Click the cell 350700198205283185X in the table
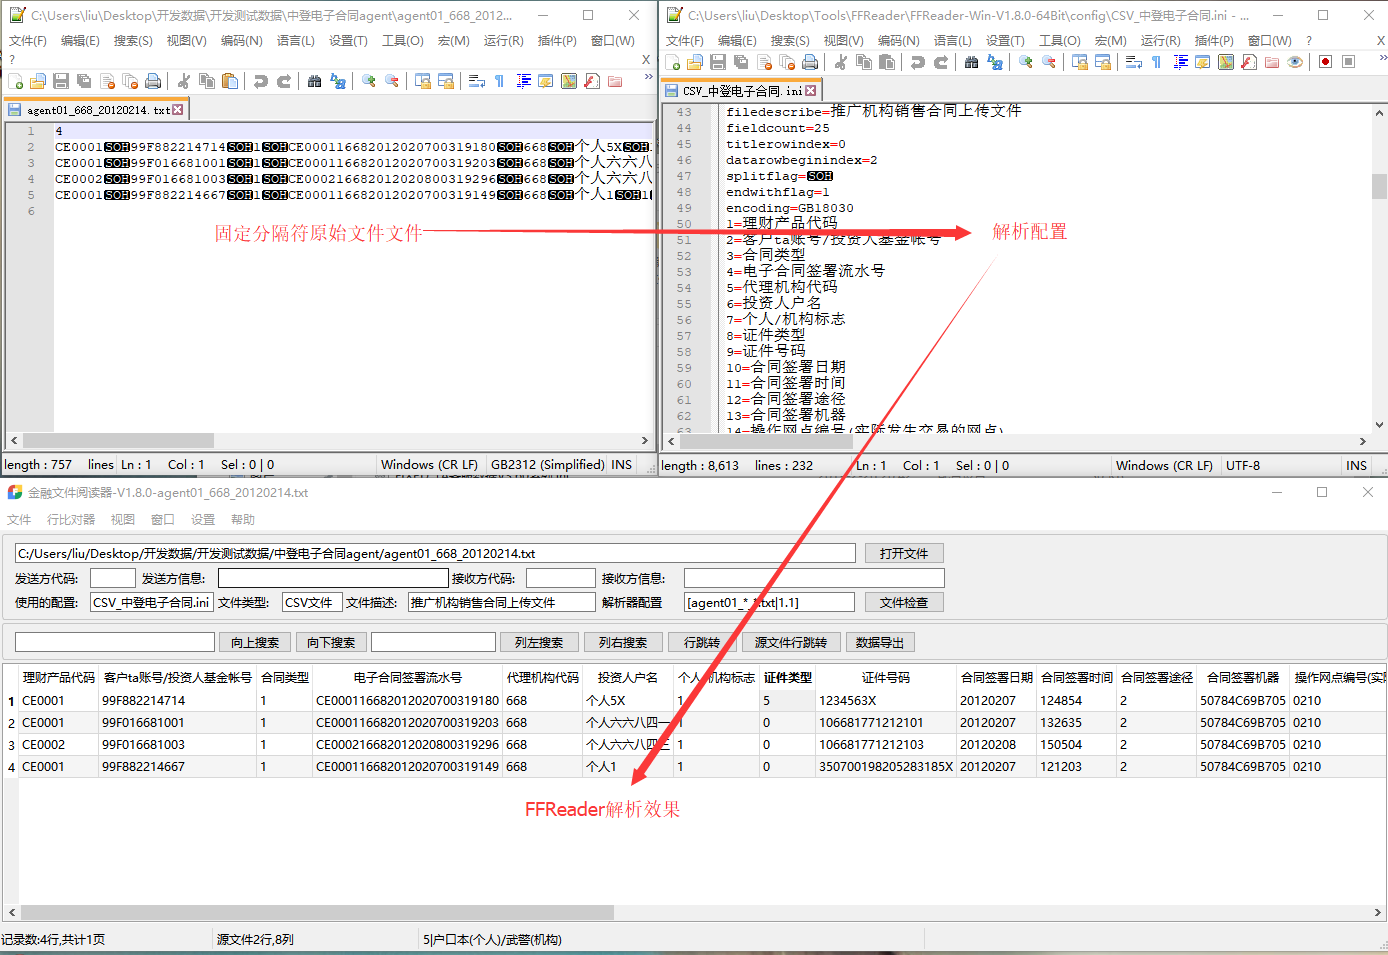The width and height of the screenshot is (1388, 955). point(886,767)
